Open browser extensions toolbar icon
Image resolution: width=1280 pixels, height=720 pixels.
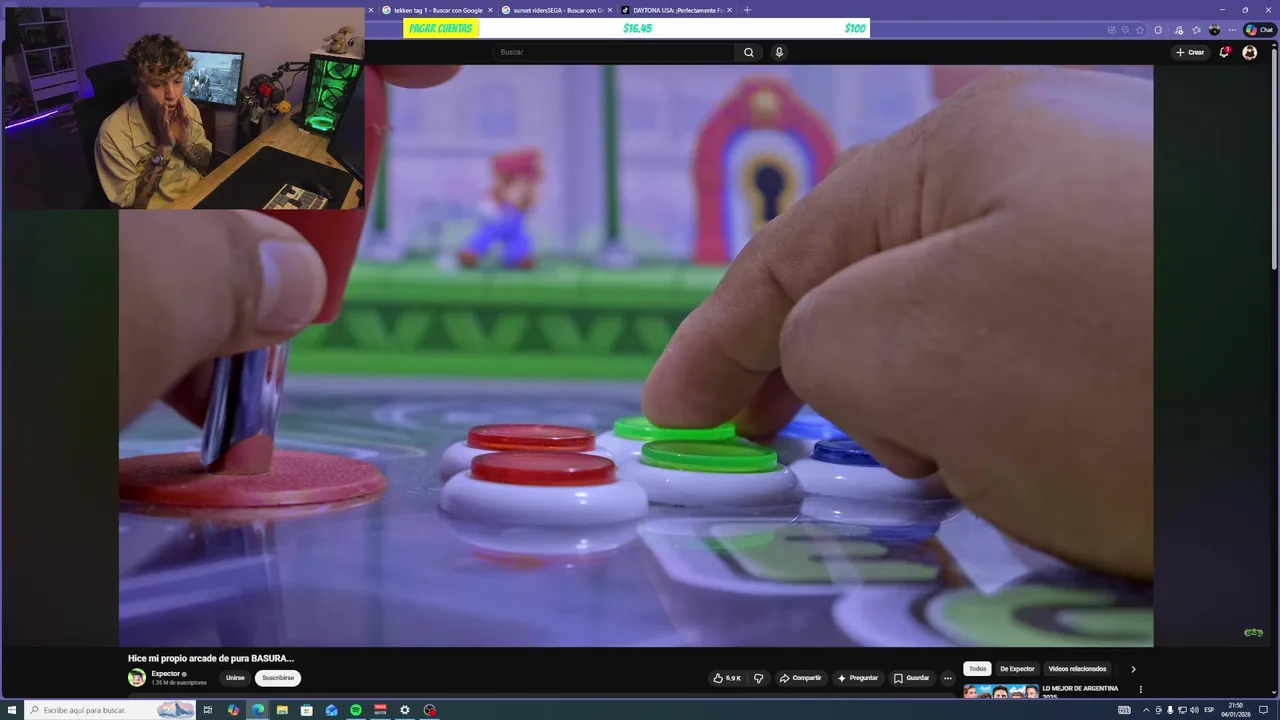pyautogui.click(x=1179, y=30)
